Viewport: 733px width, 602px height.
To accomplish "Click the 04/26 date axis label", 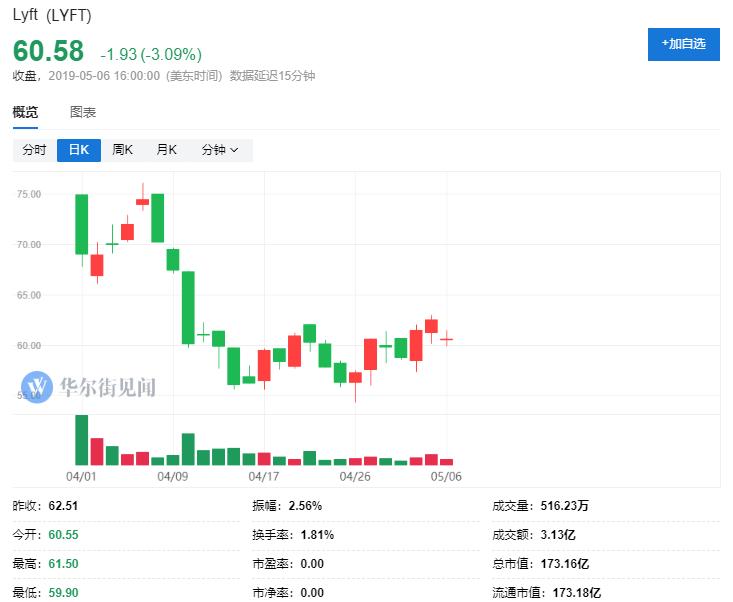I will (x=355, y=476).
